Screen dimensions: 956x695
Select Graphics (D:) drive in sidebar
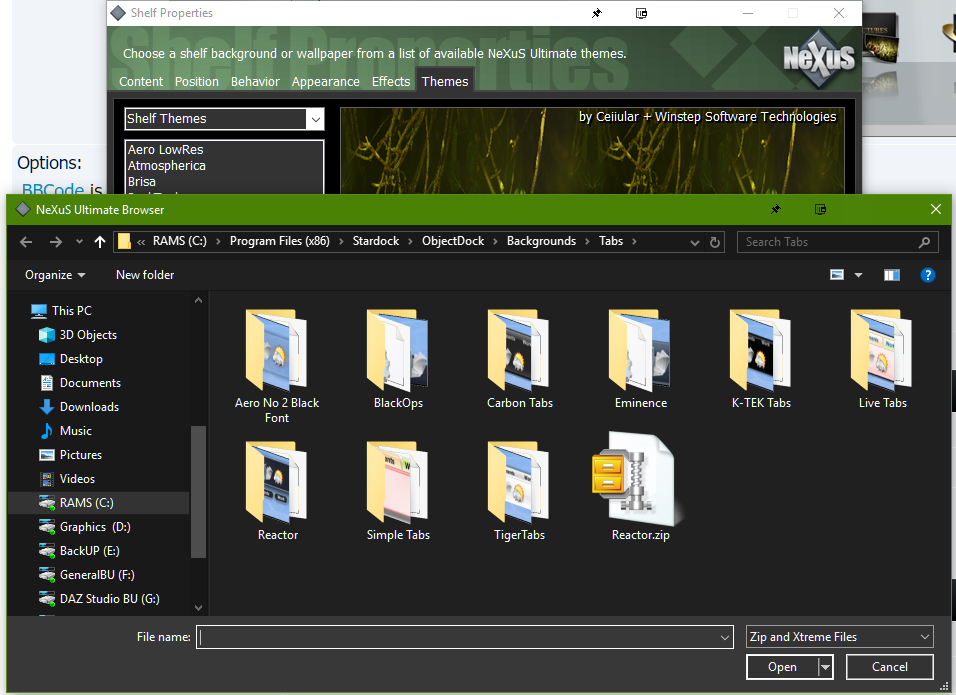point(95,527)
